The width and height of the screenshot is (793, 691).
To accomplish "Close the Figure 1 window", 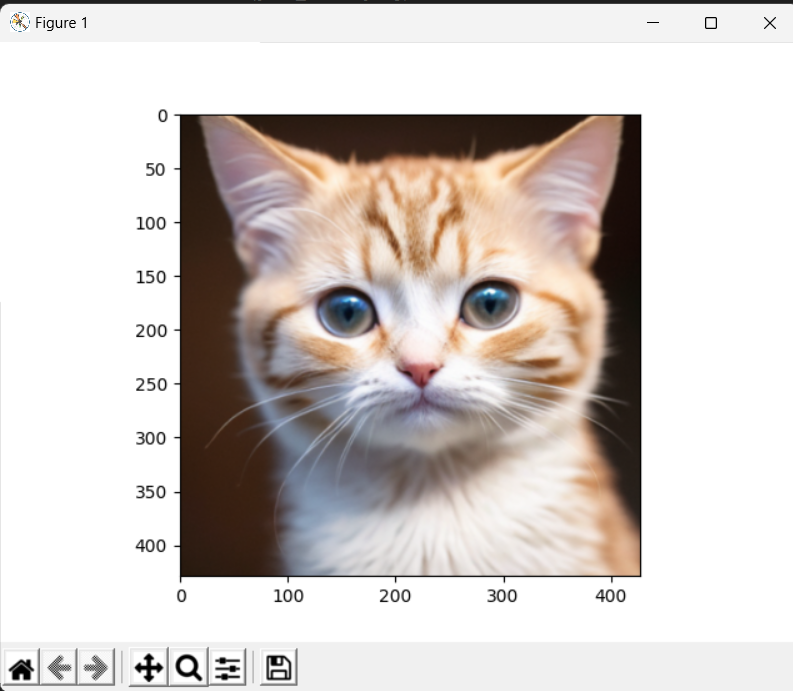I will click(x=770, y=23).
